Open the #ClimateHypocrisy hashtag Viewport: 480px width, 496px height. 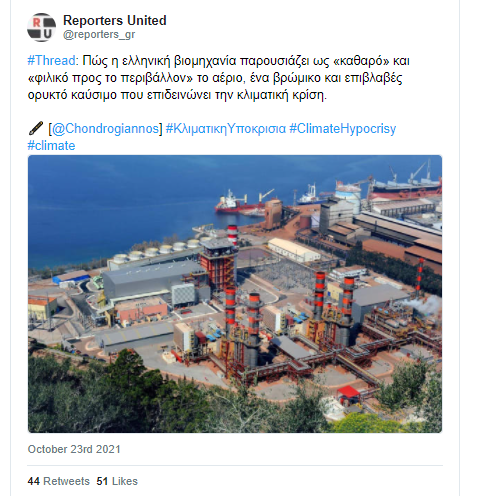(343, 129)
